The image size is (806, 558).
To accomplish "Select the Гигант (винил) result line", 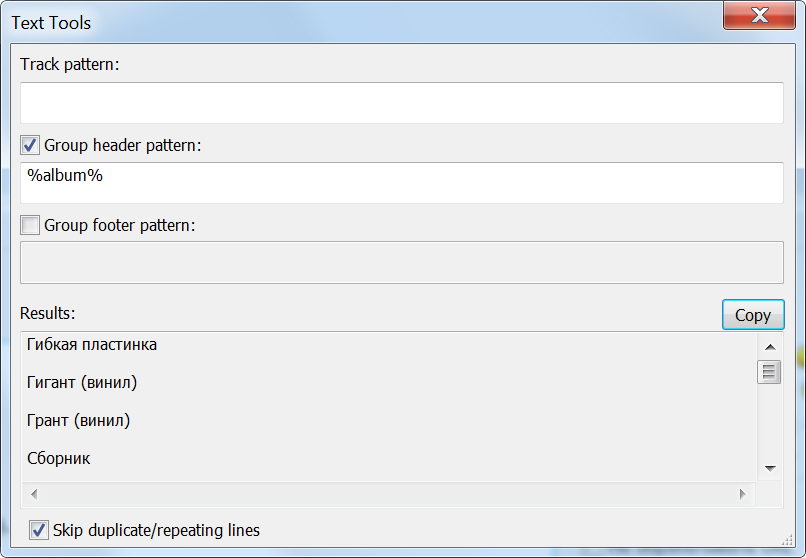I will (82, 383).
